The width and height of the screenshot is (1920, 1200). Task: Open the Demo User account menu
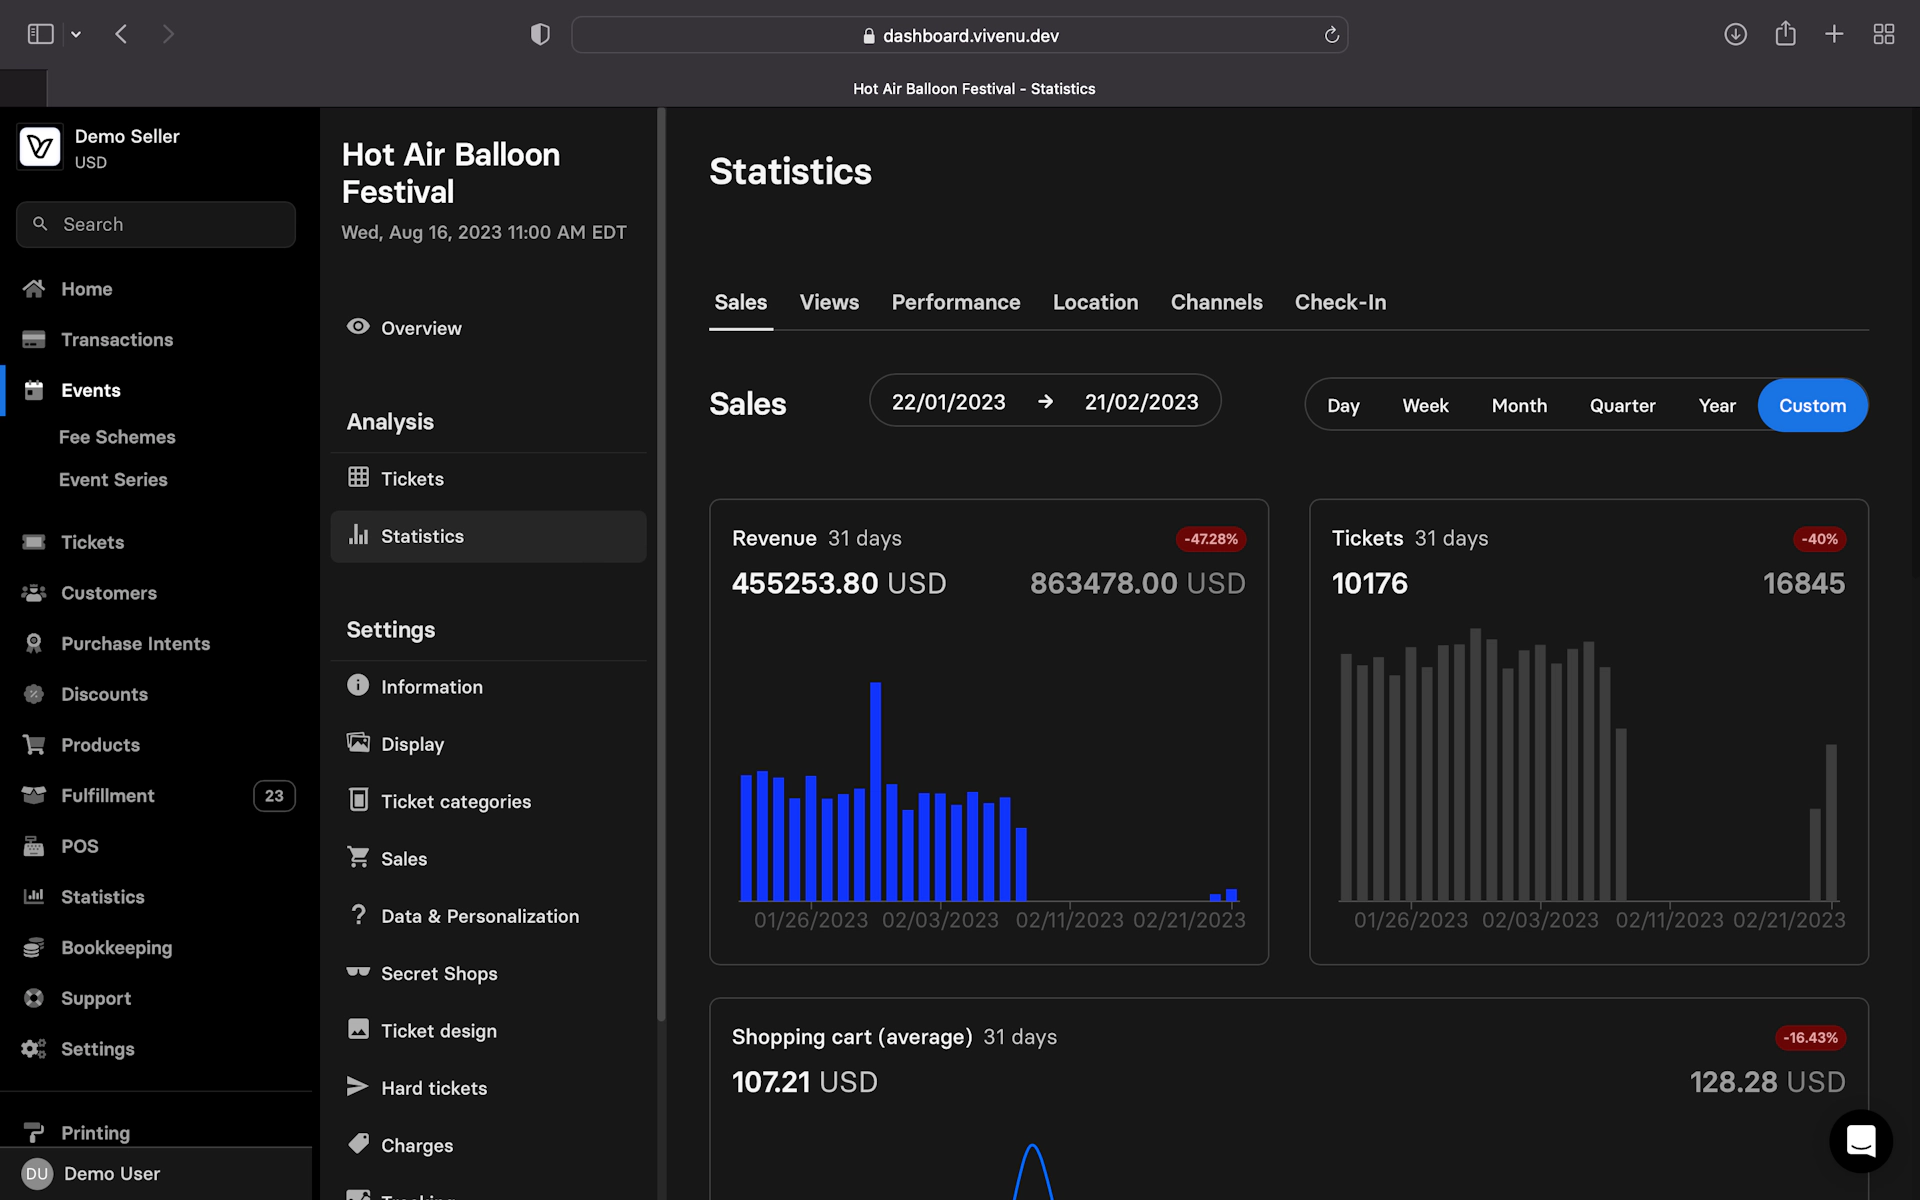tap(110, 1173)
